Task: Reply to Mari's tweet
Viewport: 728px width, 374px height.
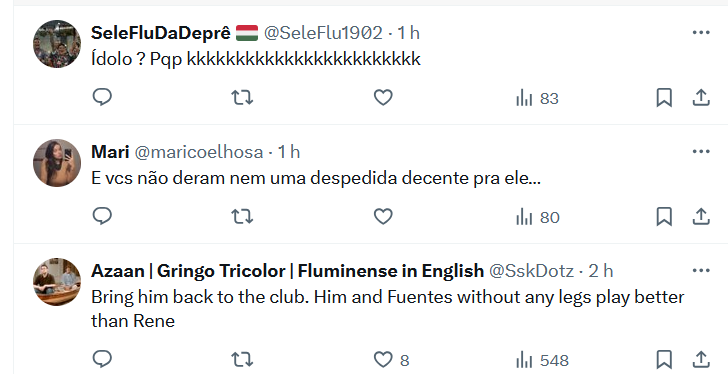Action: [102, 216]
